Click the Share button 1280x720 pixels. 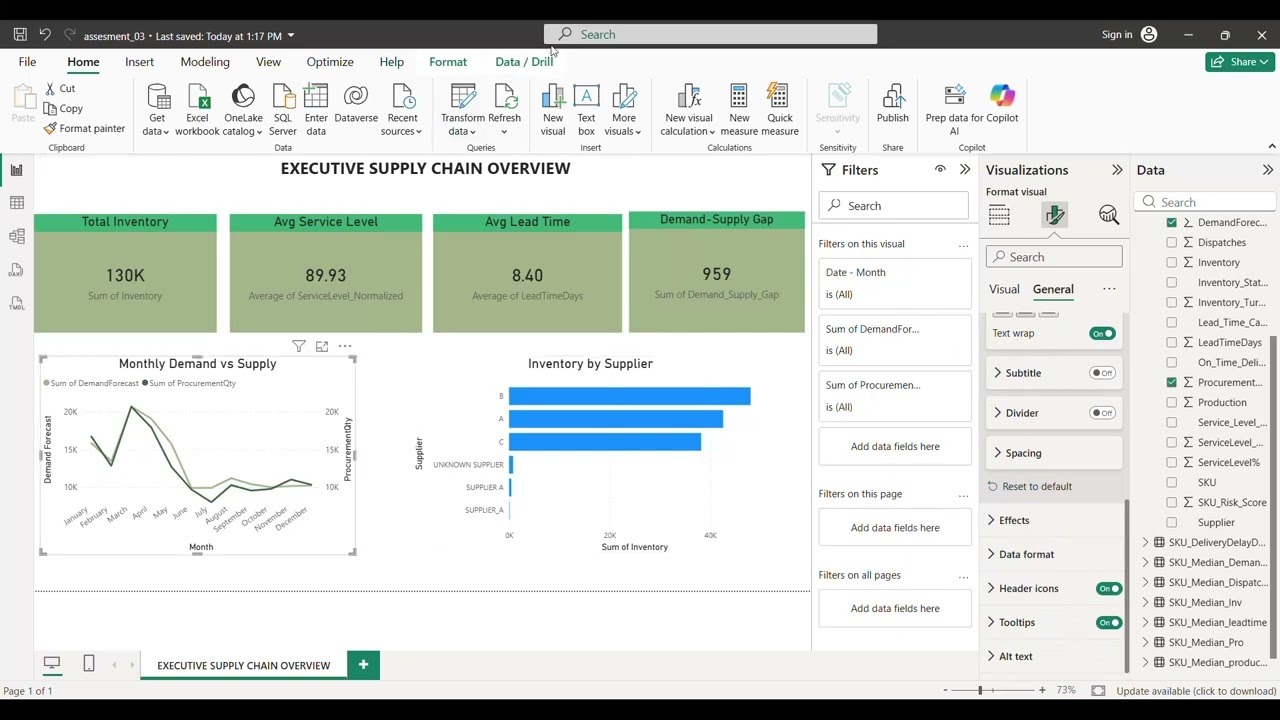coord(1240,62)
